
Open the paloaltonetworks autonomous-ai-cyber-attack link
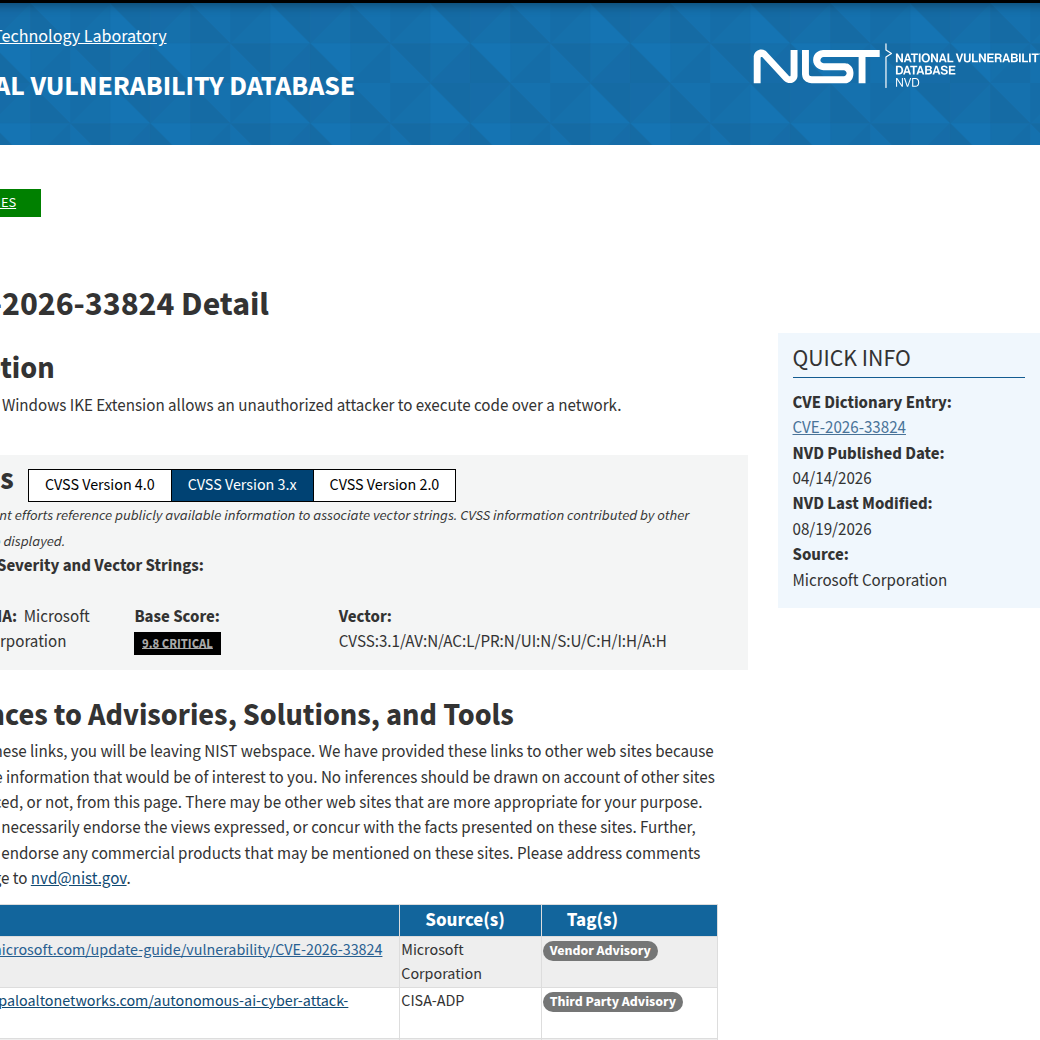(174, 1001)
